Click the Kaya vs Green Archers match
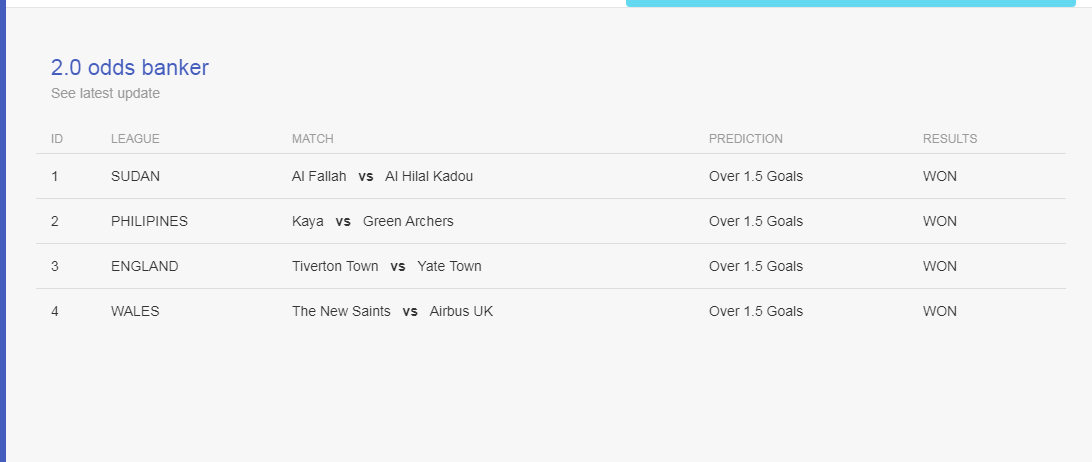1092x462 pixels. (x=373, y=221)
